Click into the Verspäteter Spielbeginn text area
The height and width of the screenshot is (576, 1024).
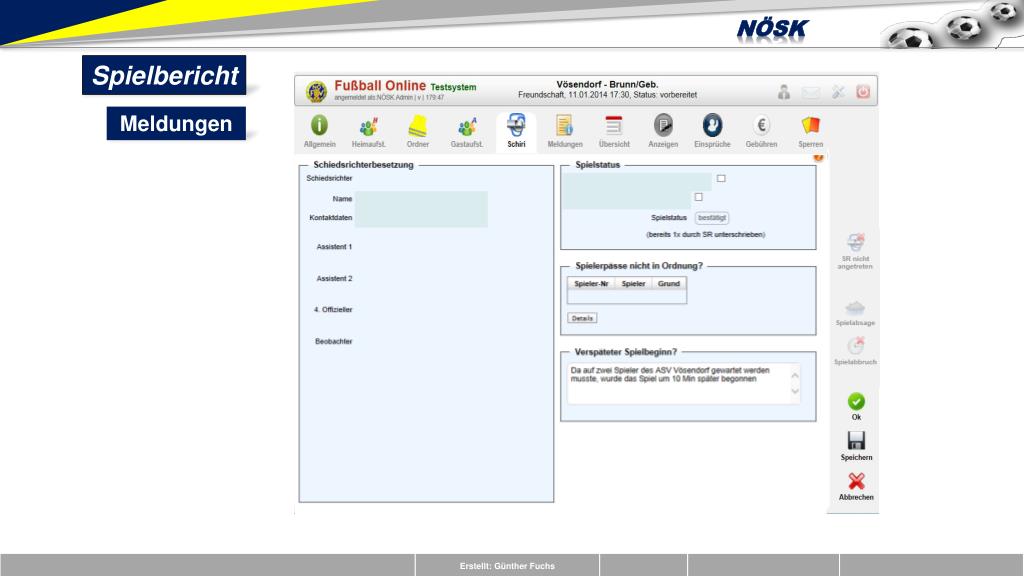[683, 383]
